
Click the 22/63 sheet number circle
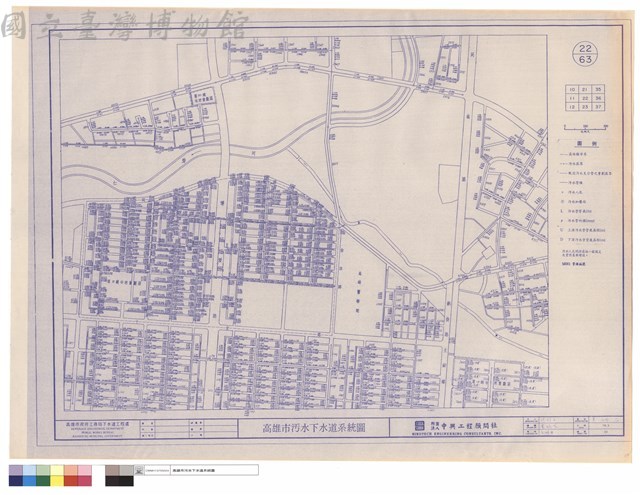(585, 54)
